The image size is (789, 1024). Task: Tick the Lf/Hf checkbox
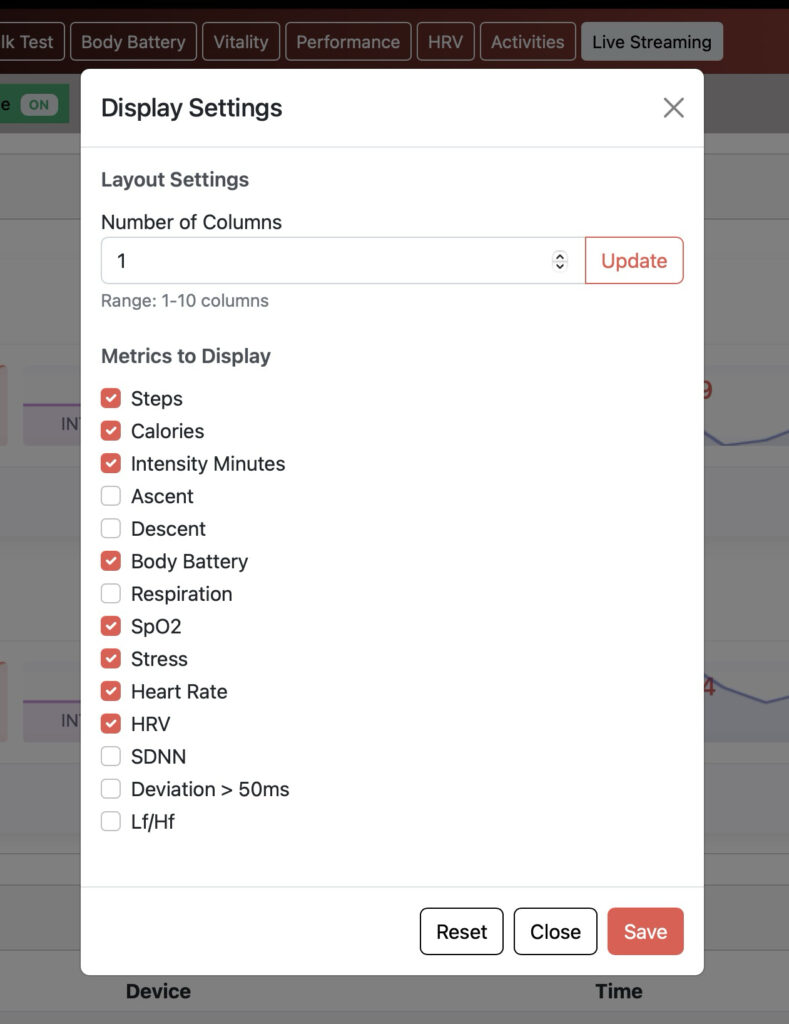click(x=111, y=822)
